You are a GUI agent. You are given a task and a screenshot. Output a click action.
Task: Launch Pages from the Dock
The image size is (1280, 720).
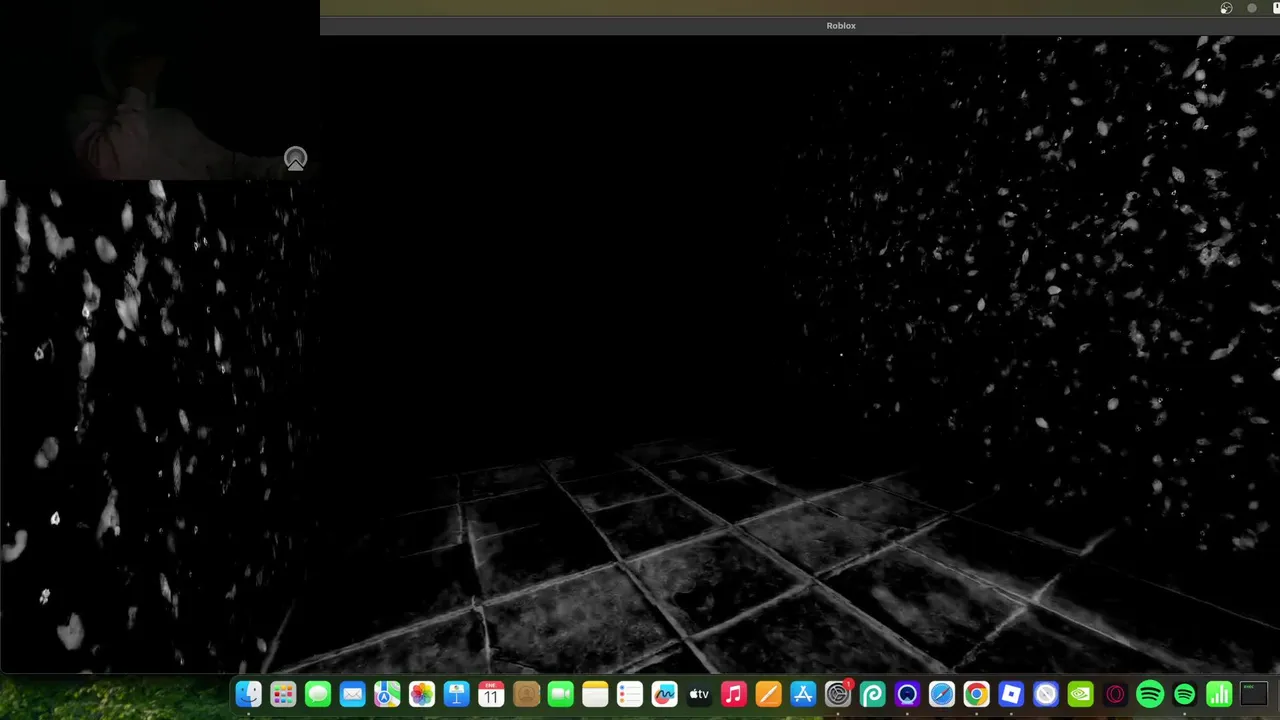pos(768,694)
